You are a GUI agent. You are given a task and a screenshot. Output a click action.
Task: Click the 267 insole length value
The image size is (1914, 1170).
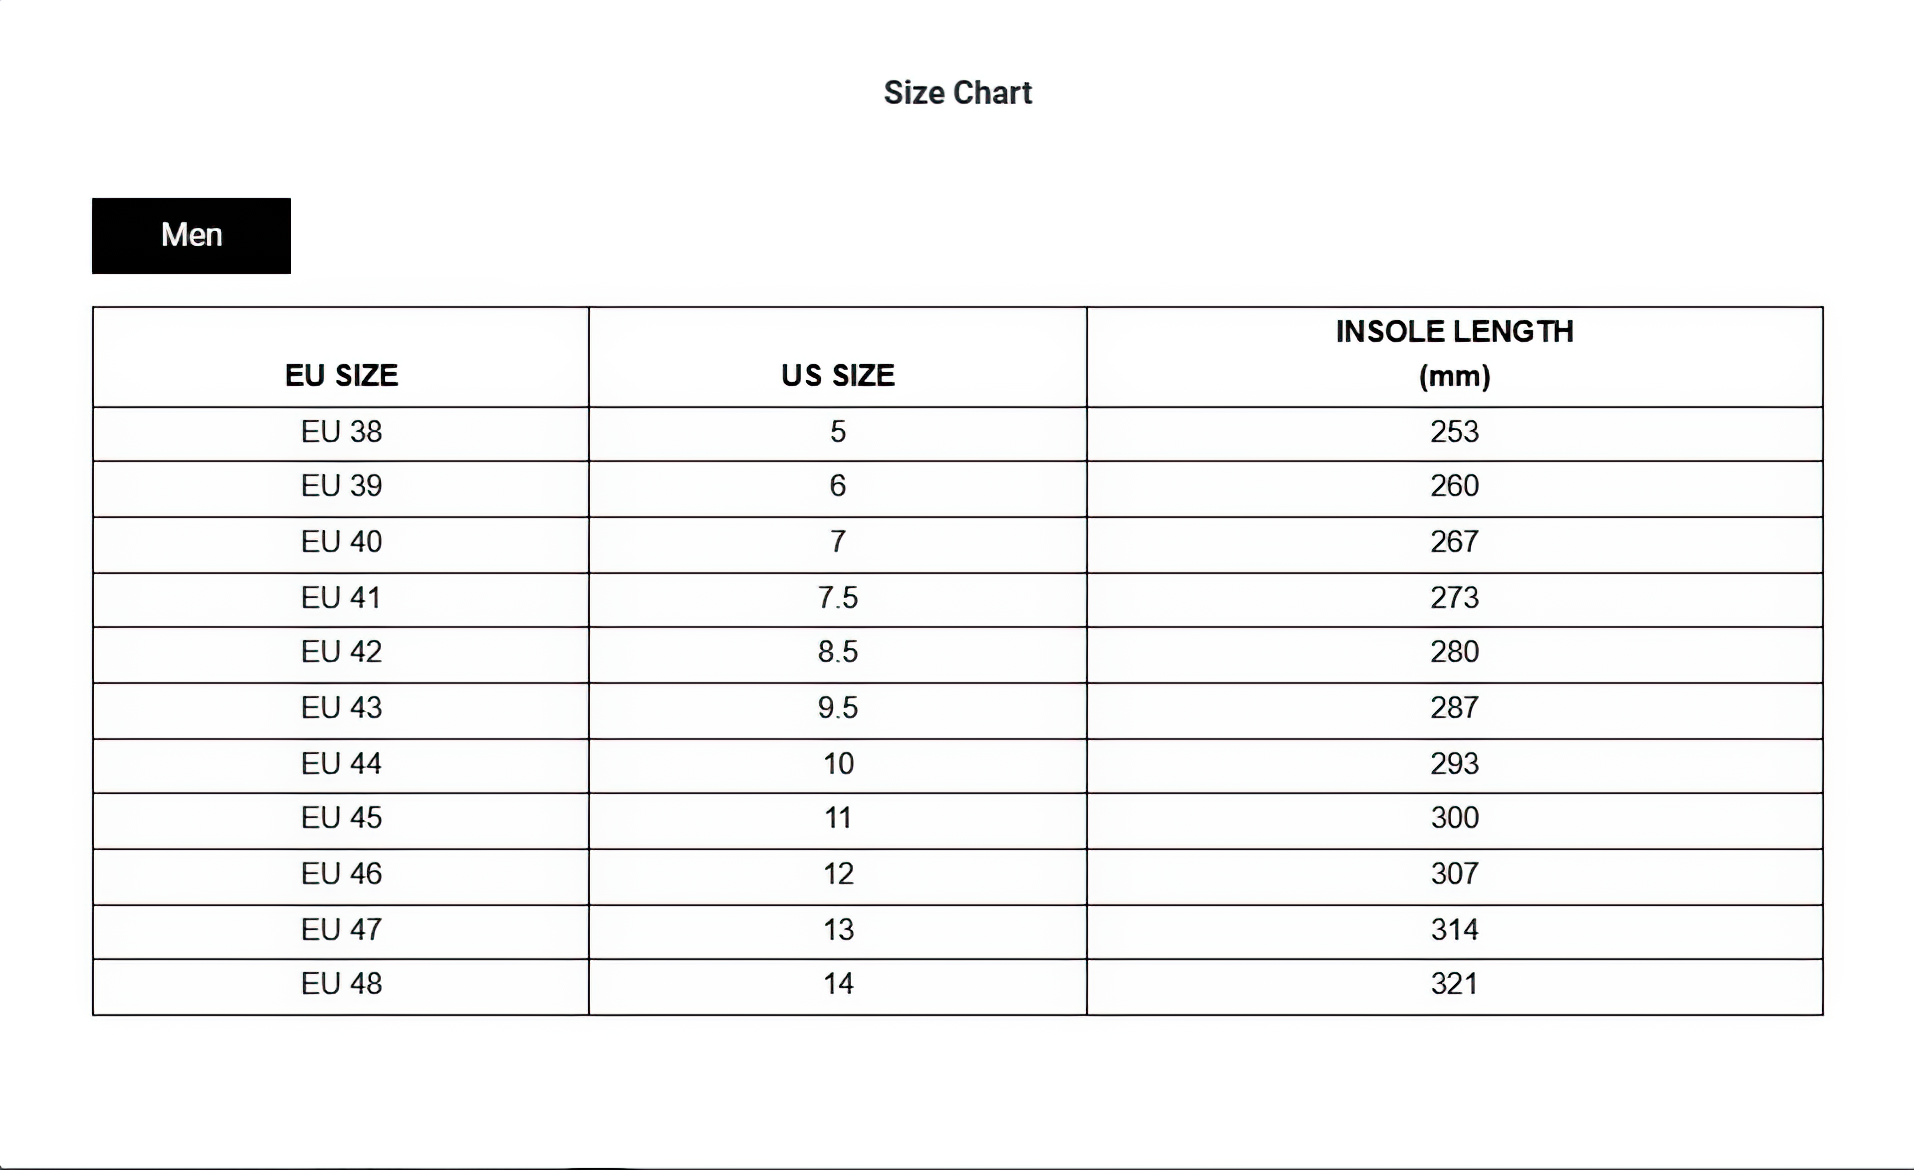click(x=1454, y=542)
